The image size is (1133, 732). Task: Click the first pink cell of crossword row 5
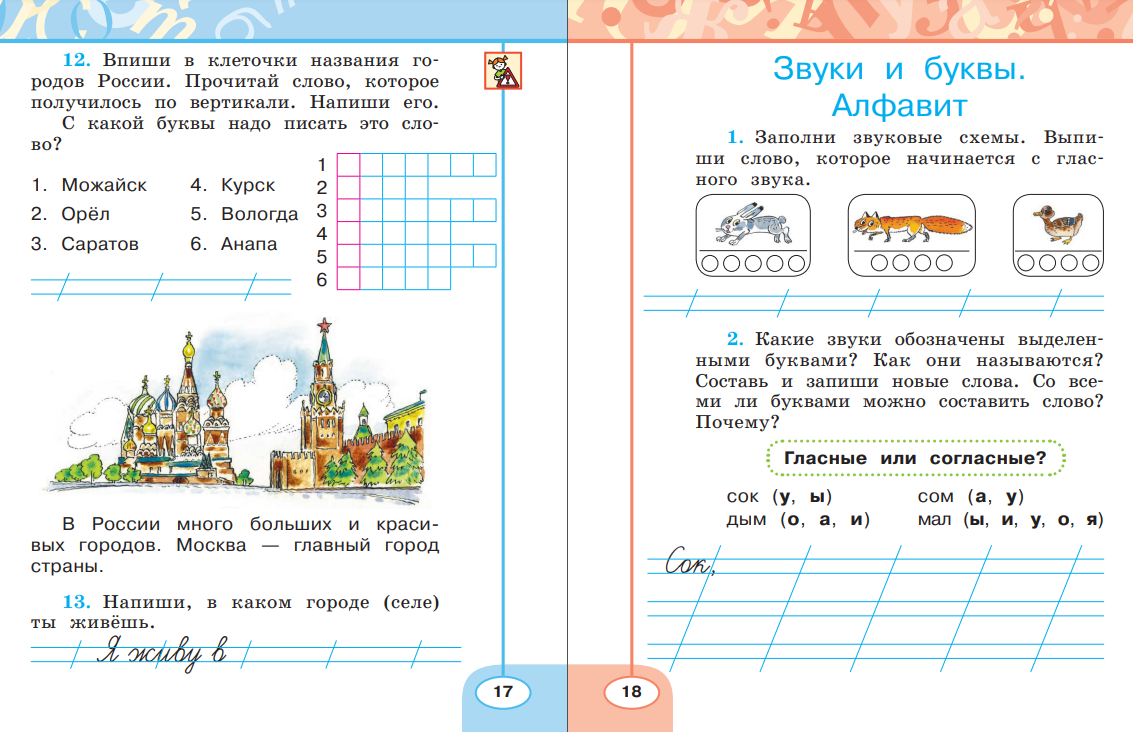(x=348, y=256)
